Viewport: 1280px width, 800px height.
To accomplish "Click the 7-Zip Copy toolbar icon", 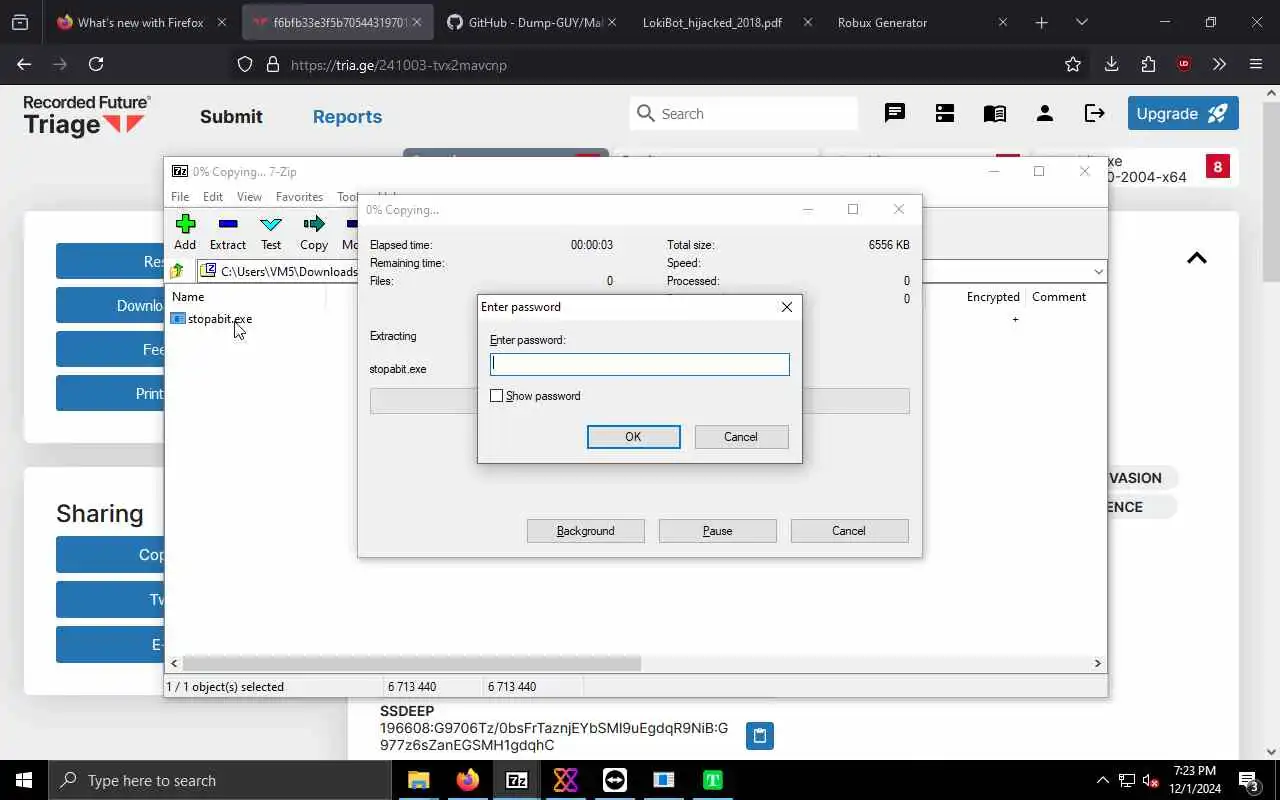I will point(314,232).
